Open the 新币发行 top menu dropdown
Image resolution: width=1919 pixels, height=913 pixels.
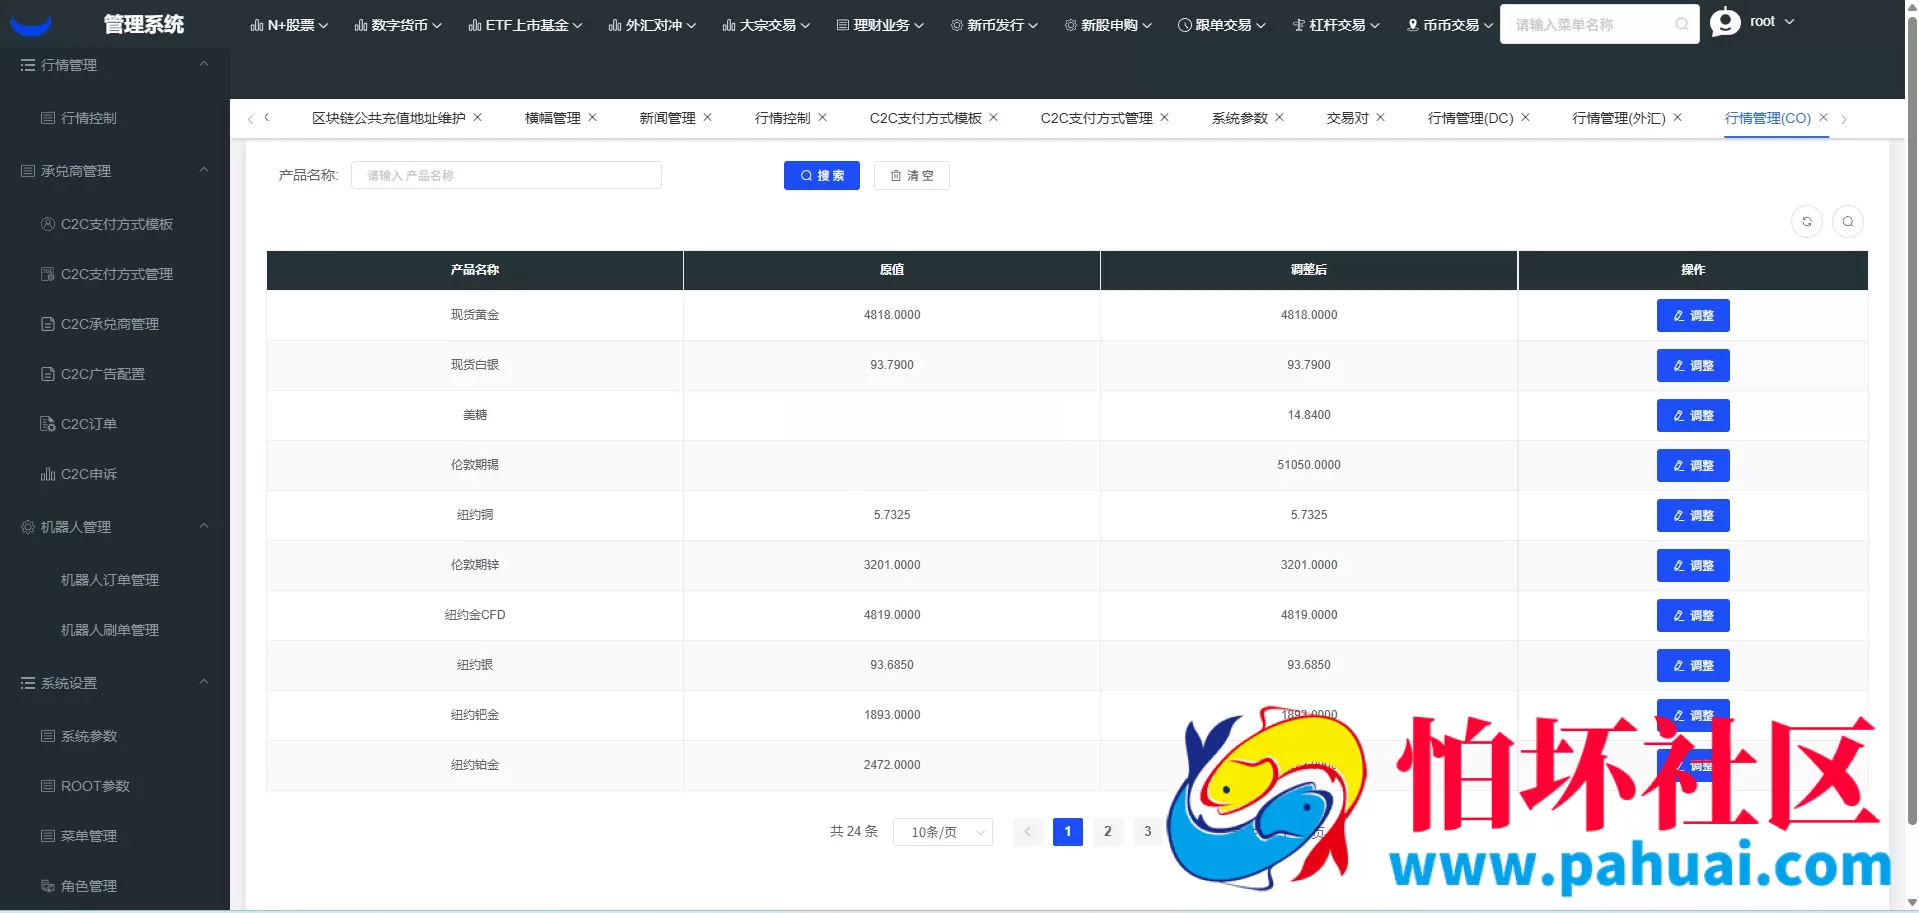pyautogui.click(x=994, y=25)
